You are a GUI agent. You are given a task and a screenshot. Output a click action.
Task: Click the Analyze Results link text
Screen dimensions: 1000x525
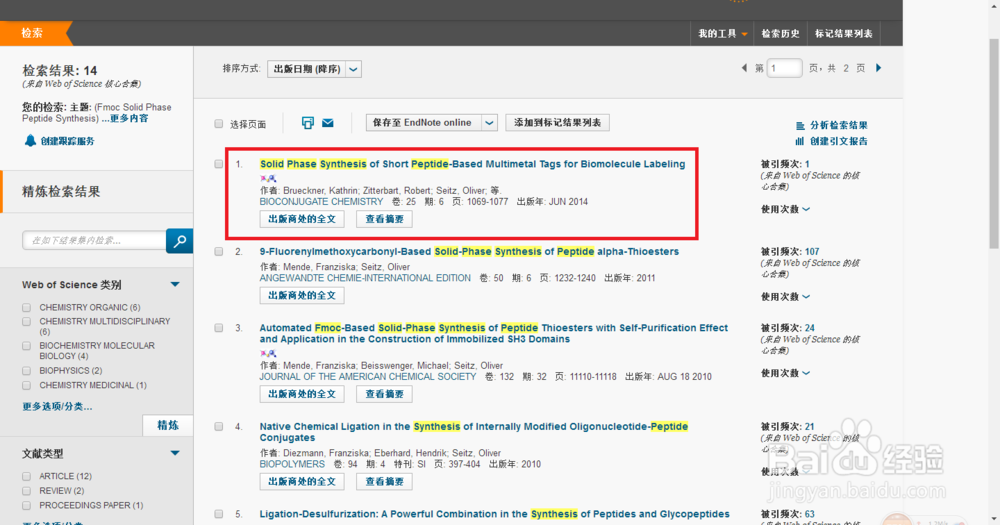tap(839, 126)
